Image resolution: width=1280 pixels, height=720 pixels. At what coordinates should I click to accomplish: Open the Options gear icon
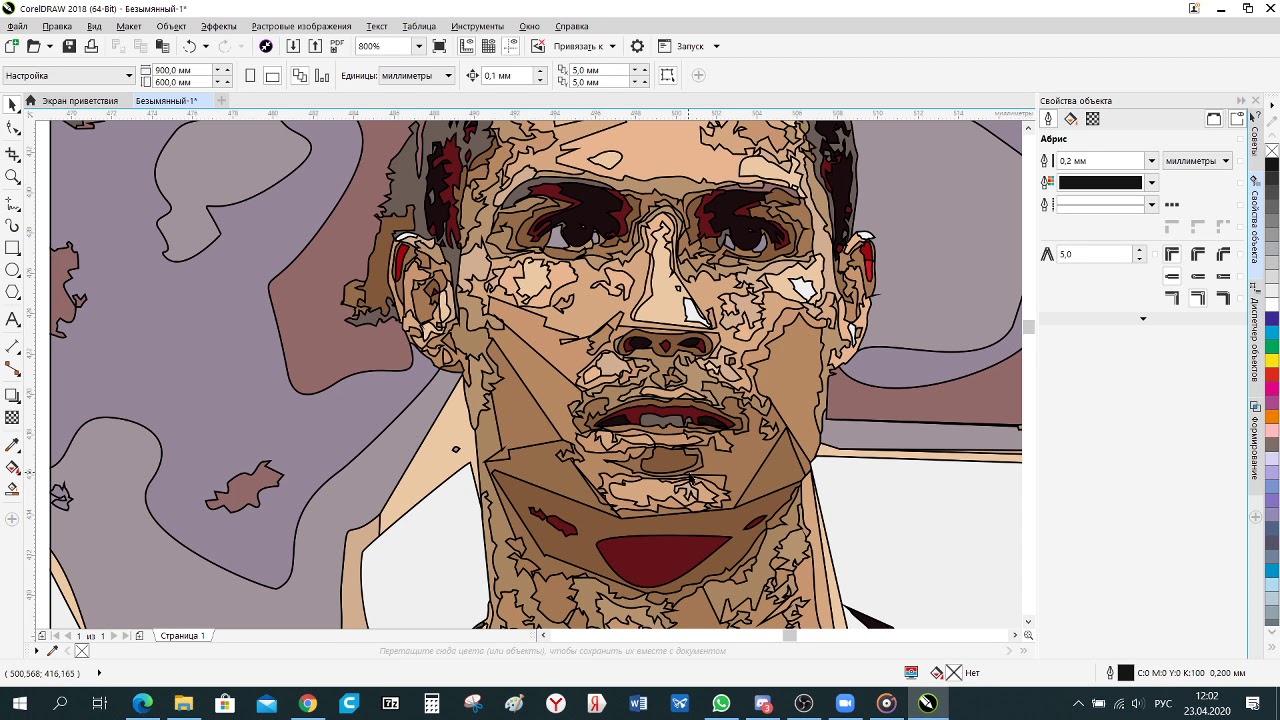coord(637,46)
